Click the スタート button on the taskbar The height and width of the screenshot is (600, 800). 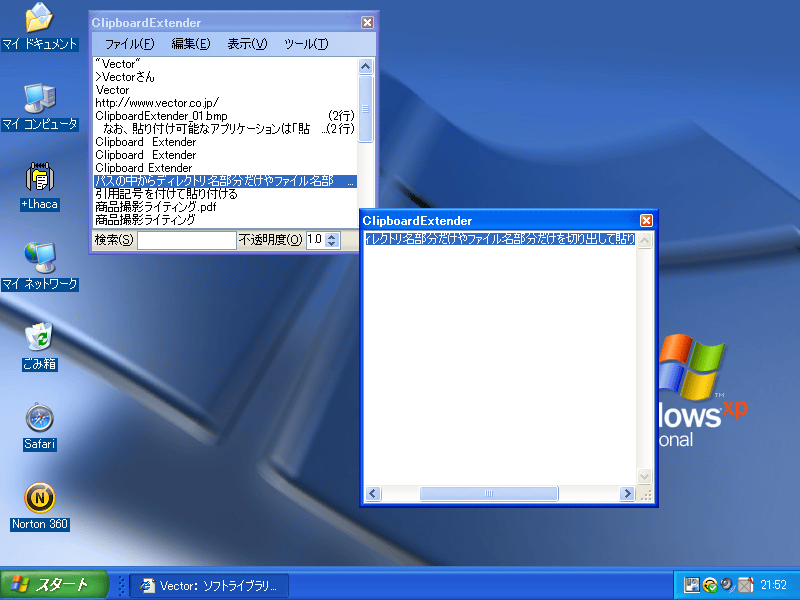coord(54,585)
